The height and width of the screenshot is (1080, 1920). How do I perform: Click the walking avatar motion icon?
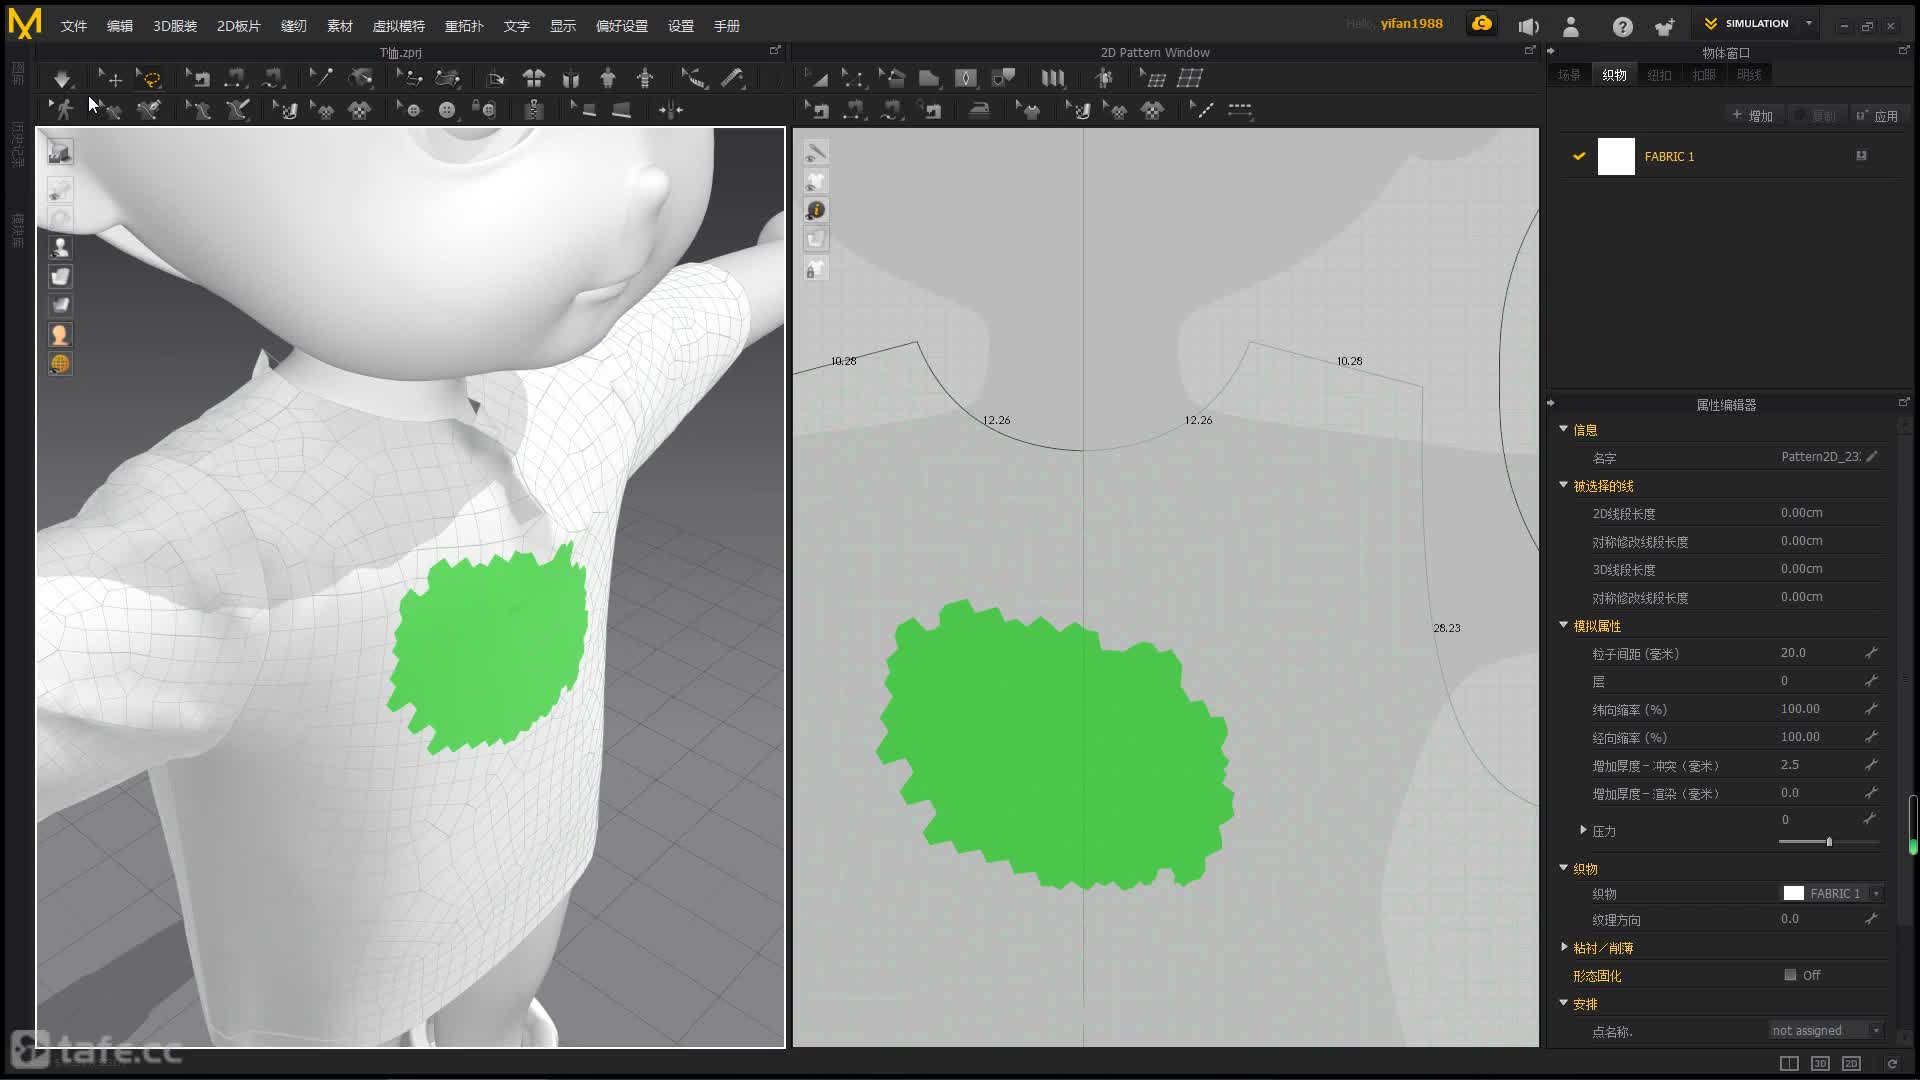[63, 110]
